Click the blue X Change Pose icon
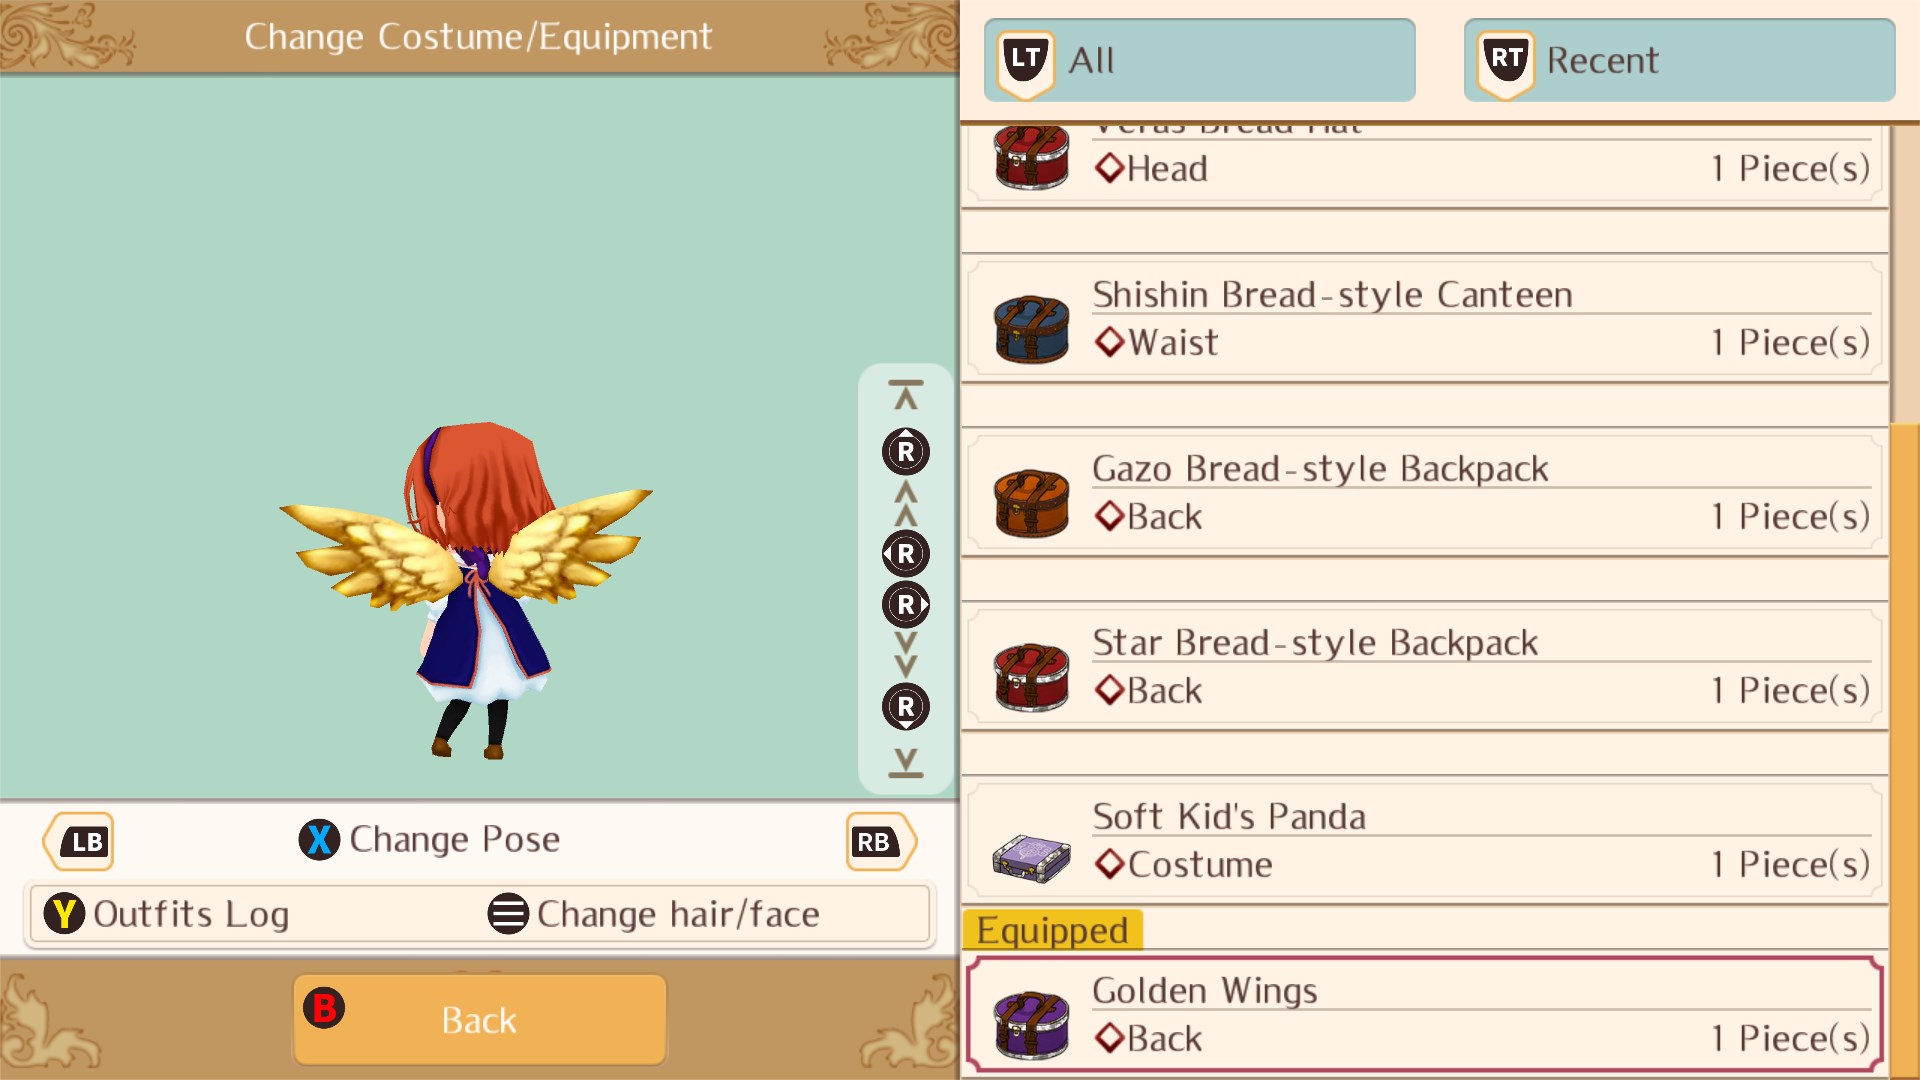The image size is (1920, 1080). click(319, 840)
